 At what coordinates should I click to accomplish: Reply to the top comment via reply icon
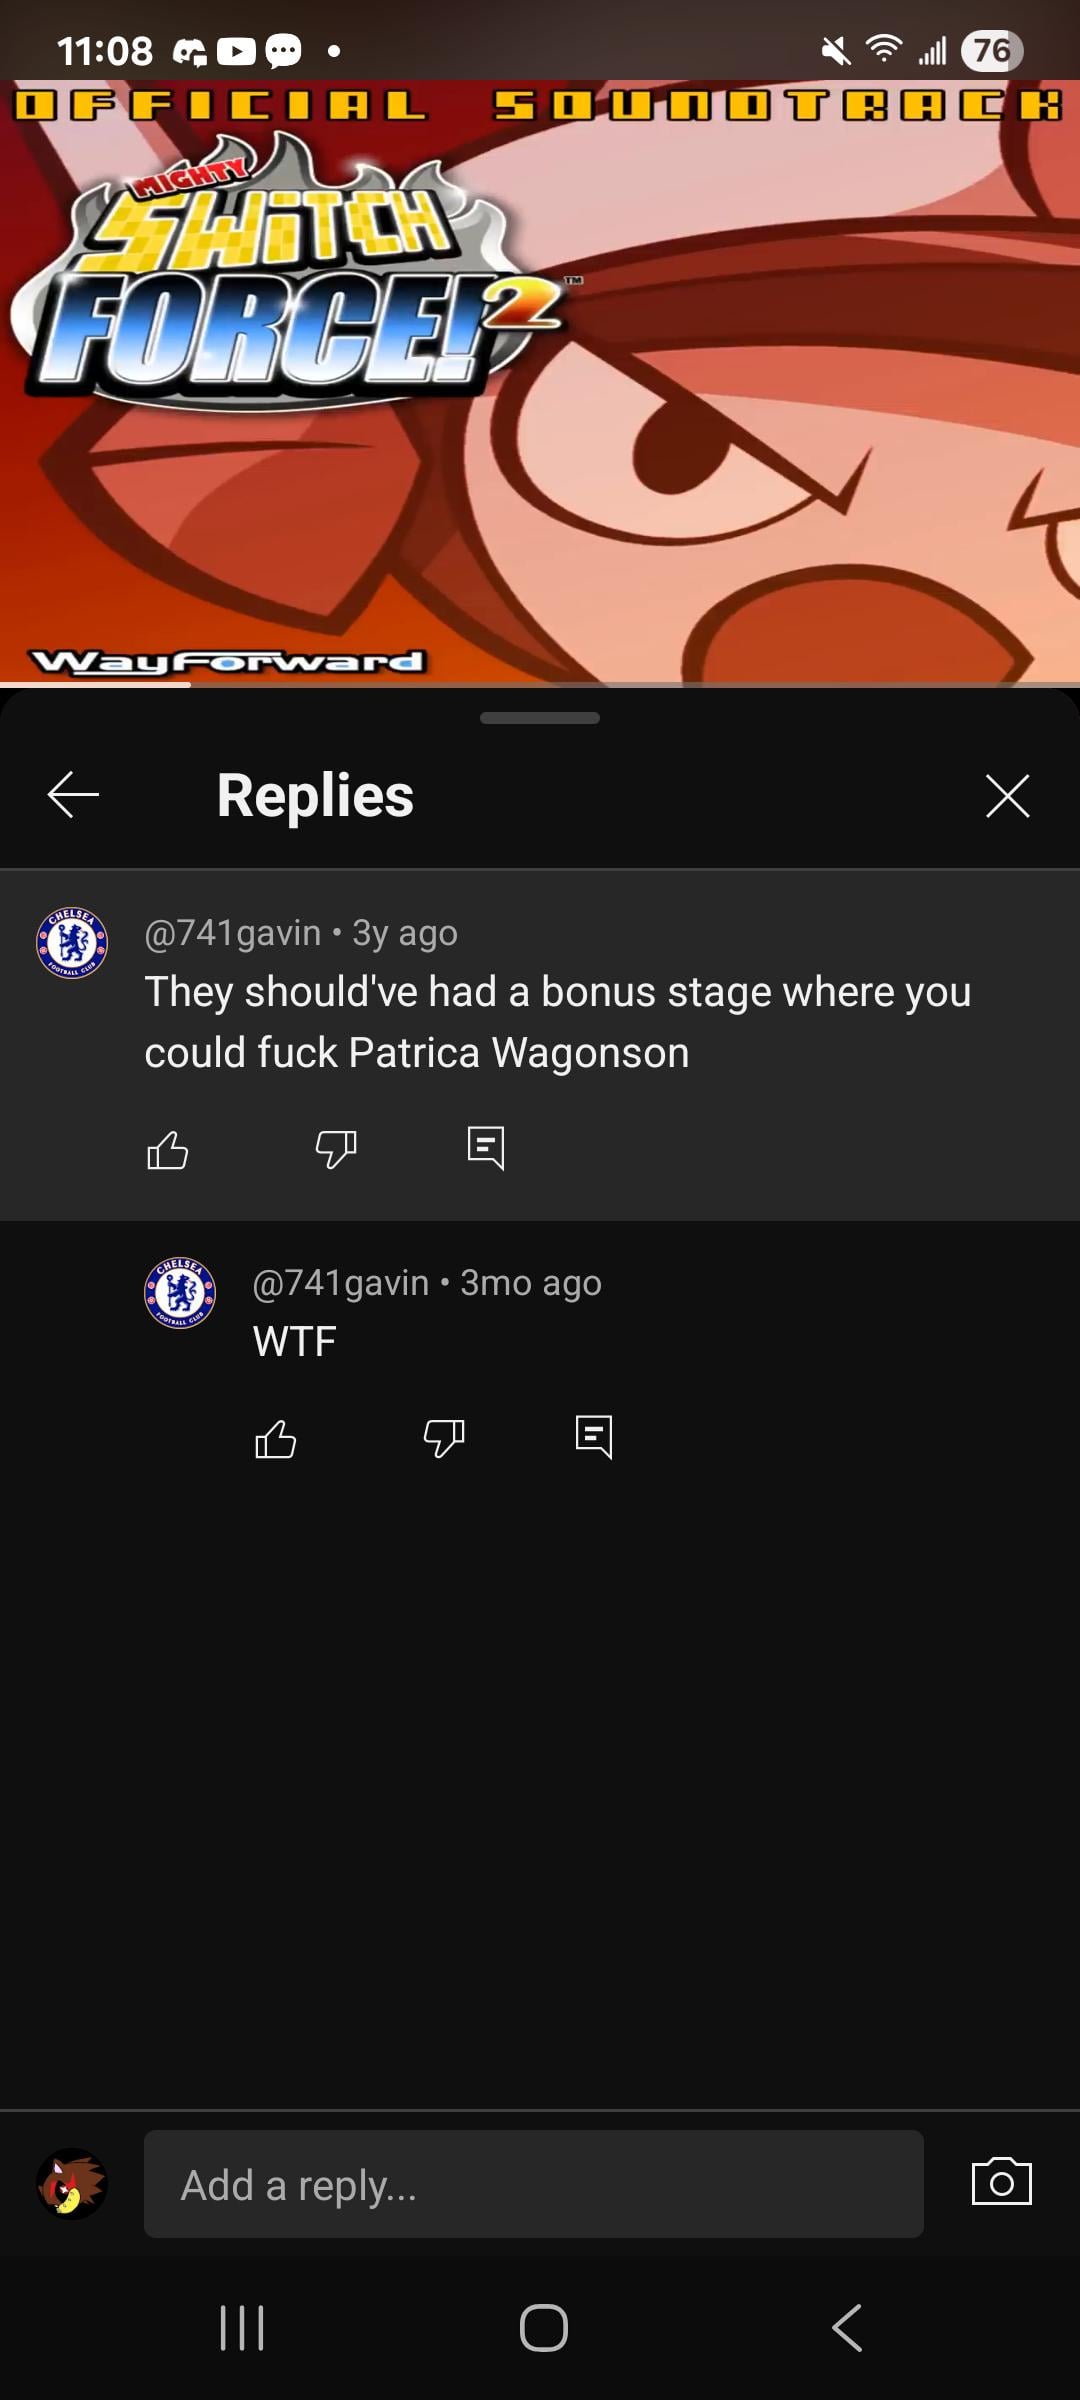click(x=486, y=1148)
